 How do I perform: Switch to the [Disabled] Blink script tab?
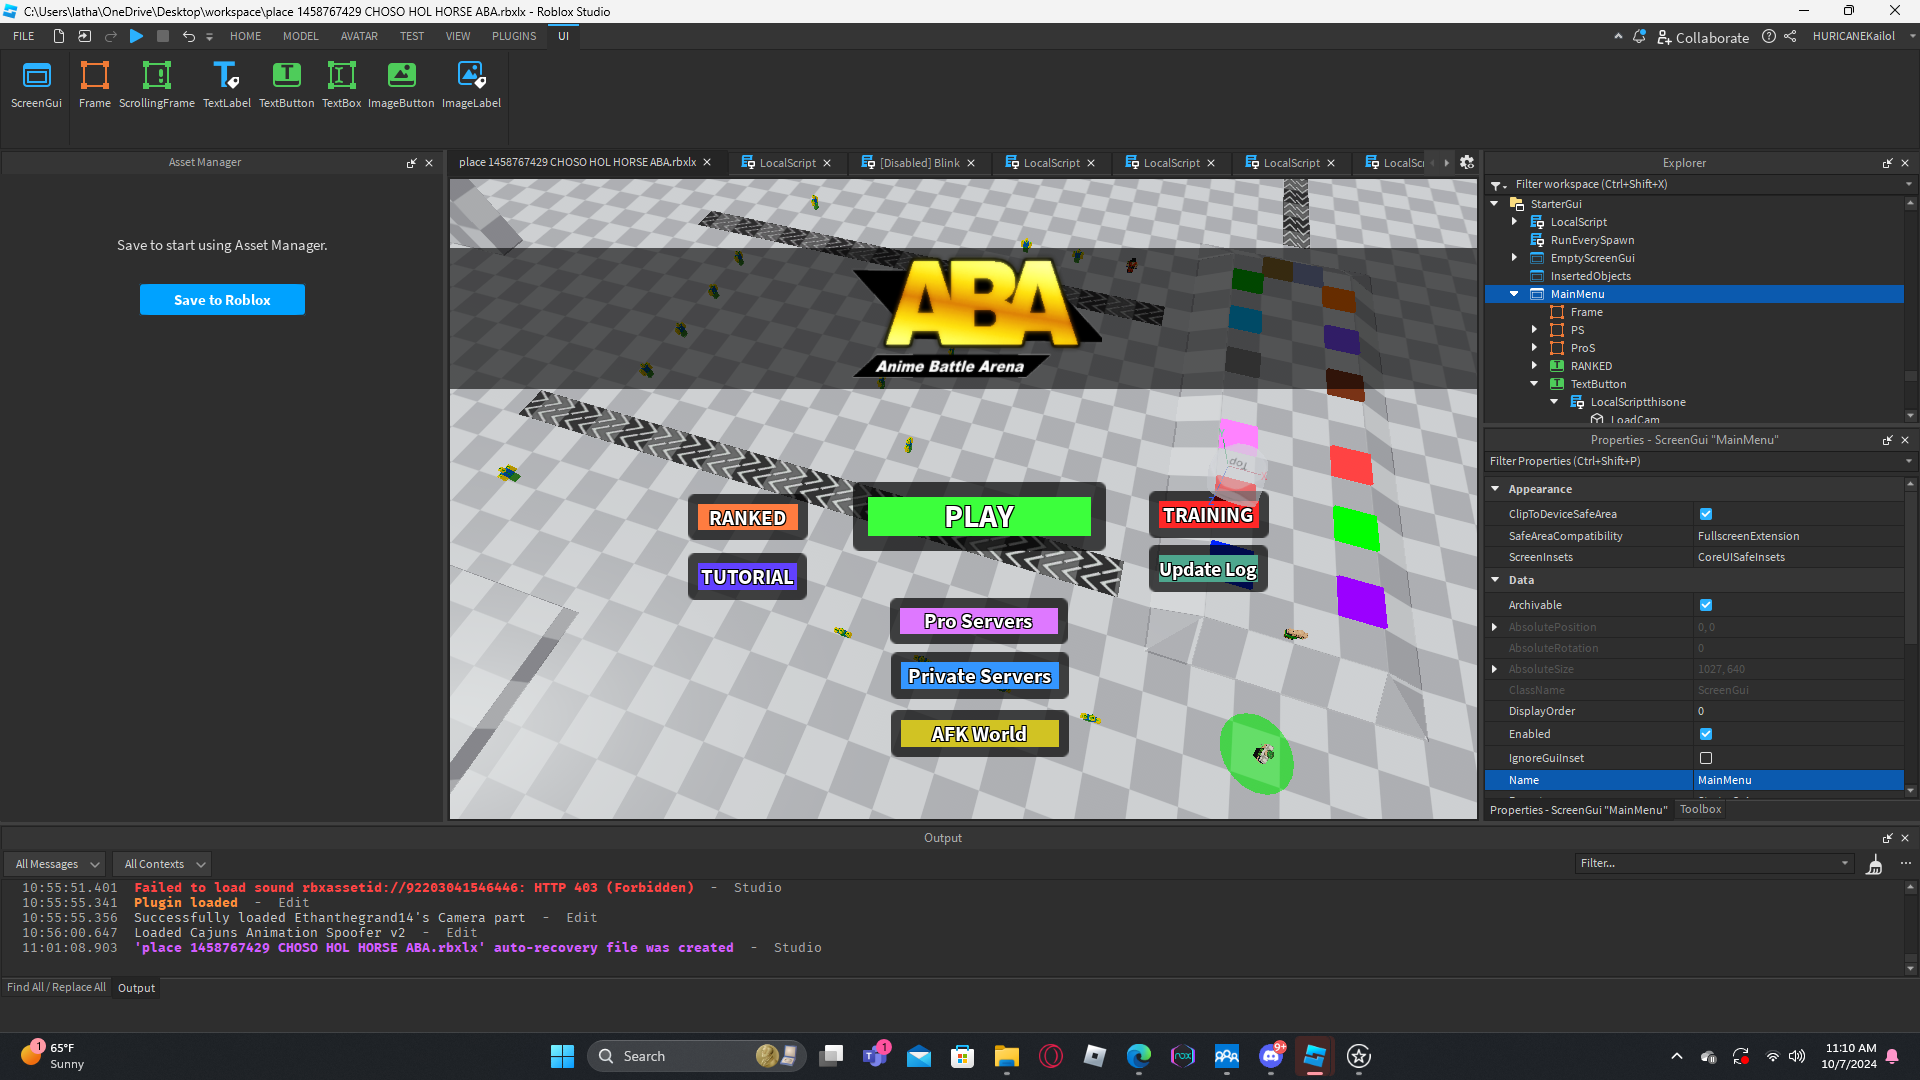pos(919,163)
